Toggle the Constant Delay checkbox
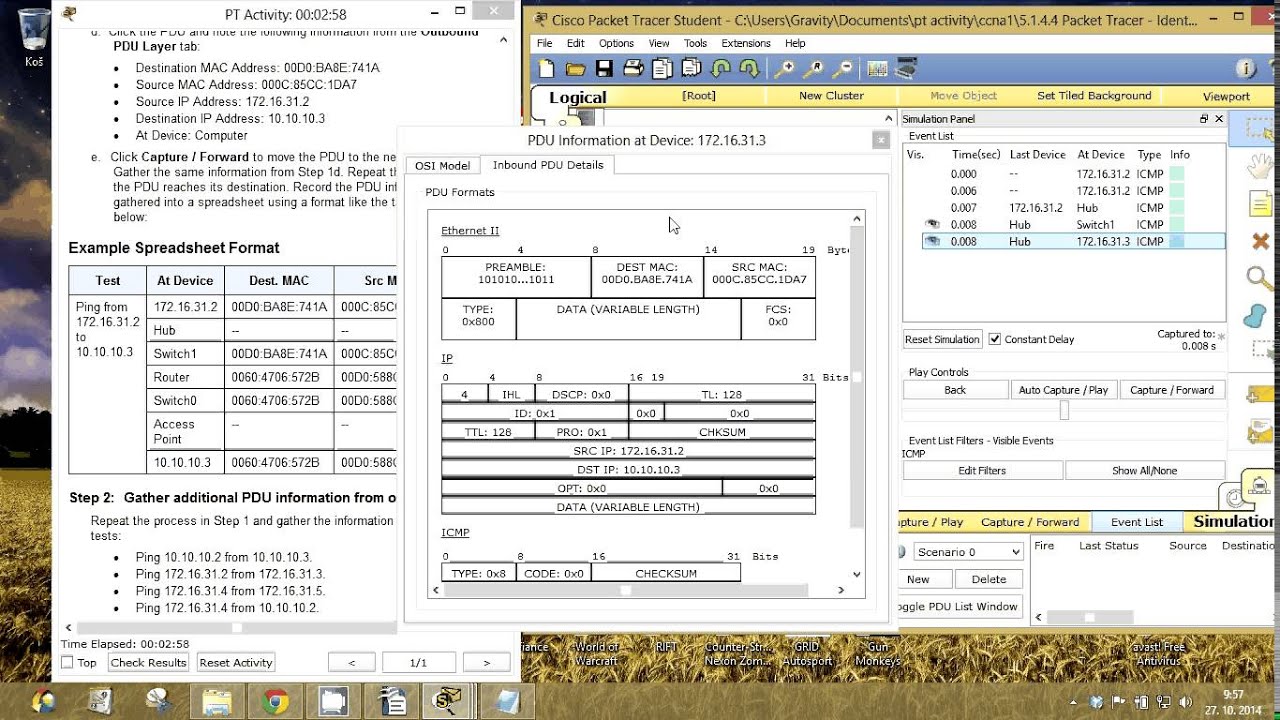The width and height of the screenshot is (1280, 720). (x=995, y=339)
